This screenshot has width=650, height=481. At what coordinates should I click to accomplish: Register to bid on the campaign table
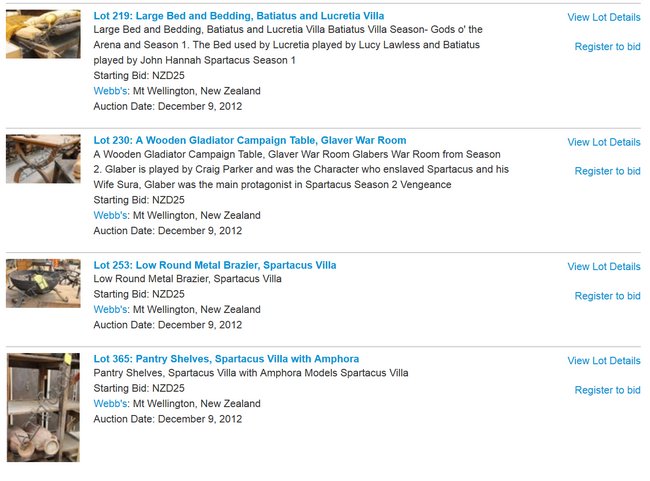608,171
